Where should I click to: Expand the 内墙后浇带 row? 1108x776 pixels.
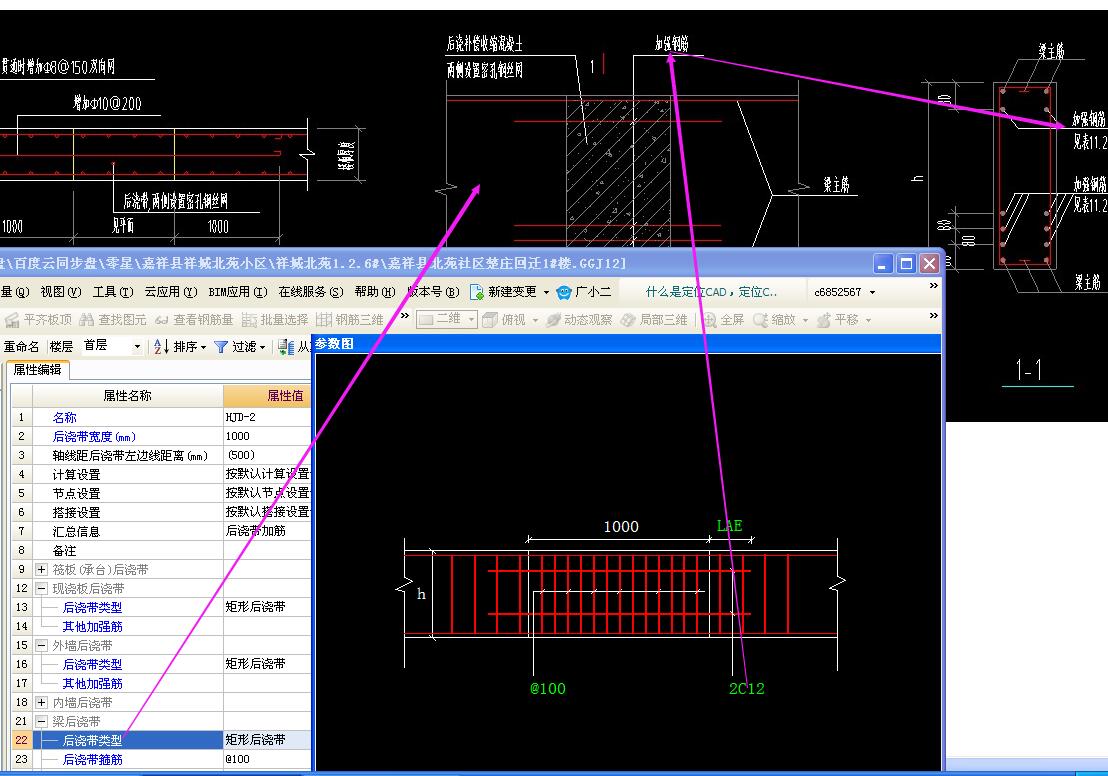pos(42,702)
